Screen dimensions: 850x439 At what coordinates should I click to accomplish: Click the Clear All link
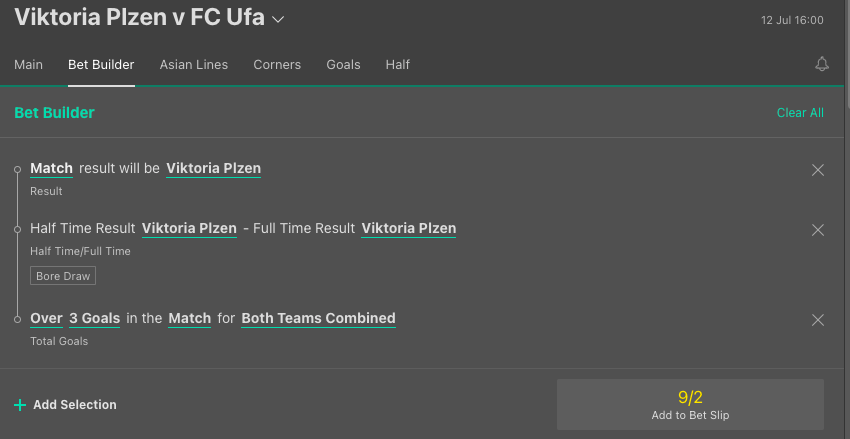[800, 113]
